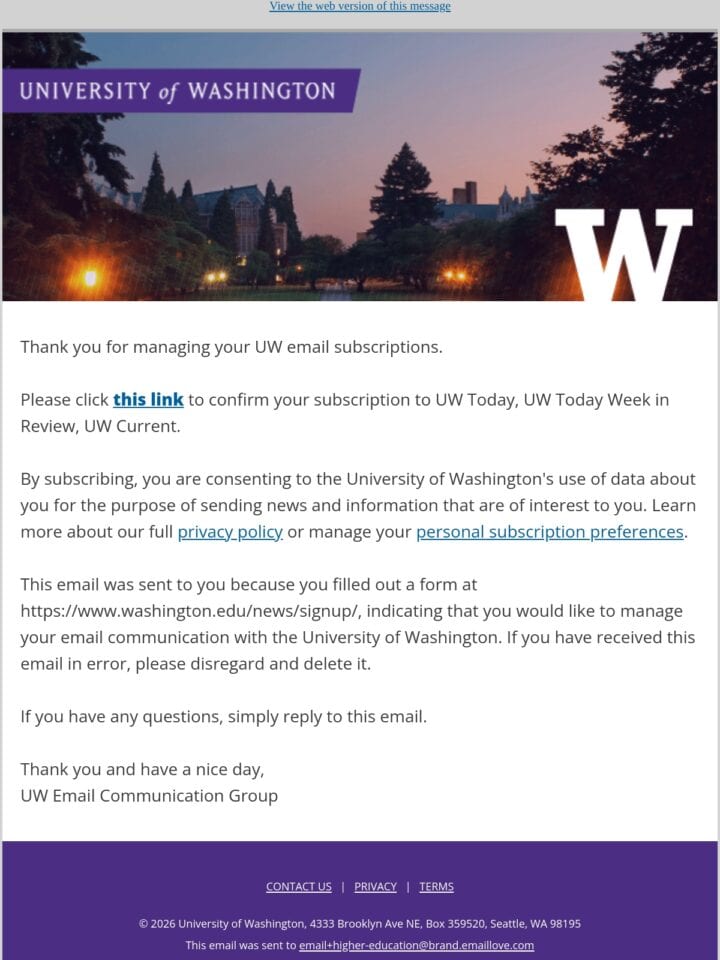Click the University of Washington wordmark banner
This screenshot has width=720, height=960.
coord(181,91)
